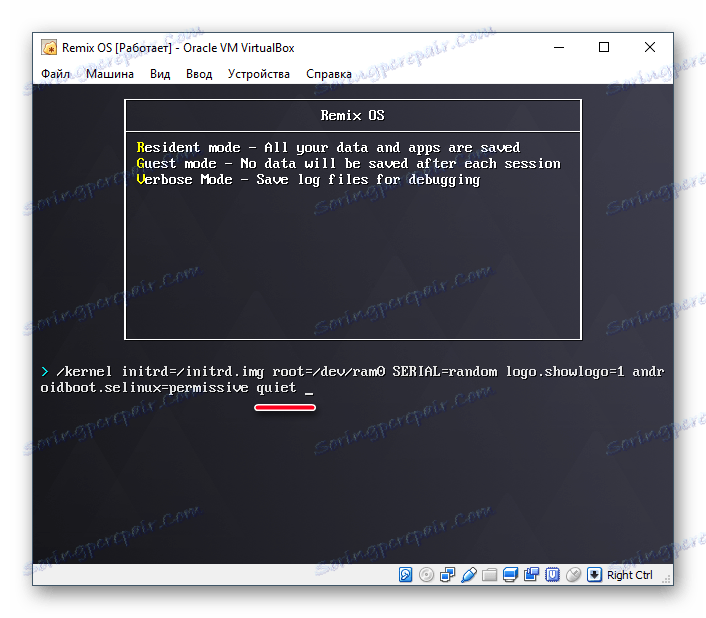Select the Verbose Mode boot entry
The height and width of the screenshot is (618, 706).
point(308,180)
